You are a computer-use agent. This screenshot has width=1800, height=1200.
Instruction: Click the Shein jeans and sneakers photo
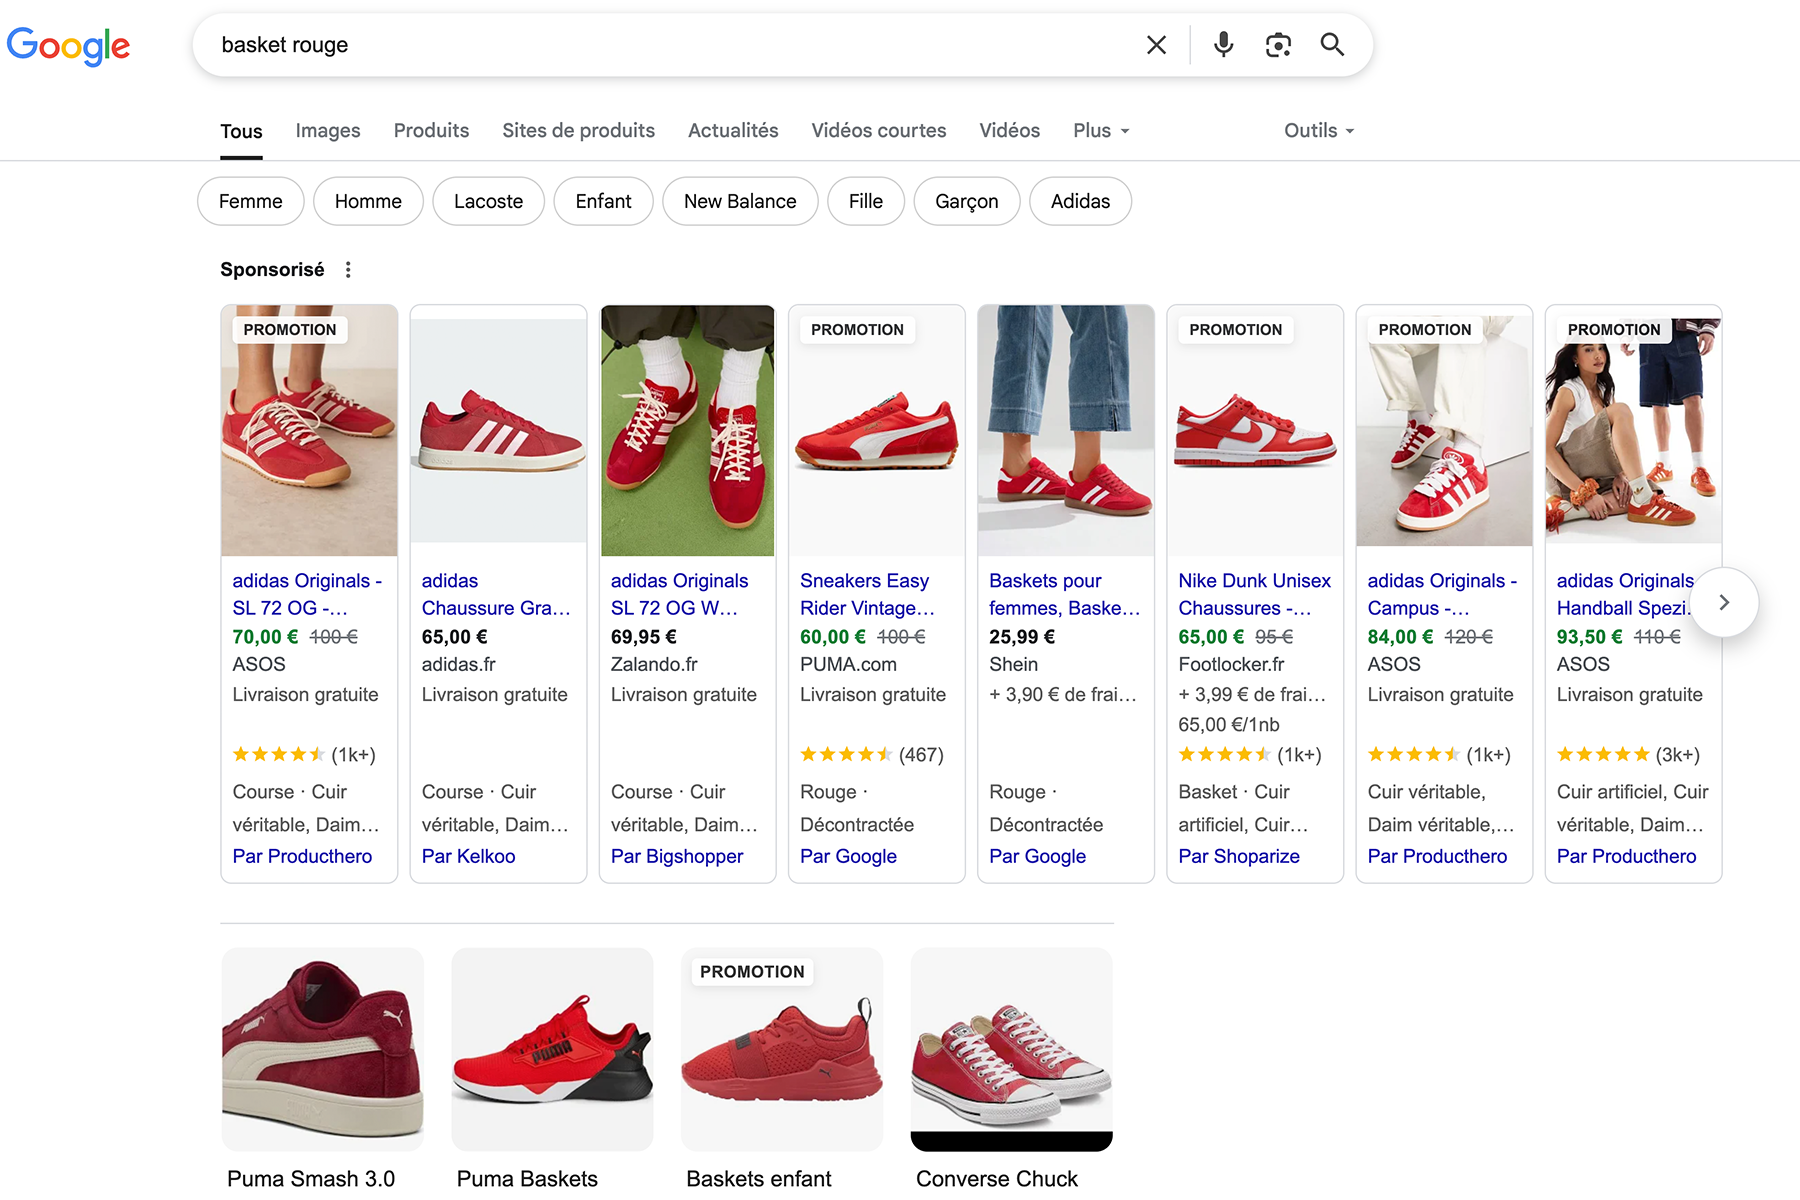pos(1066,430)
